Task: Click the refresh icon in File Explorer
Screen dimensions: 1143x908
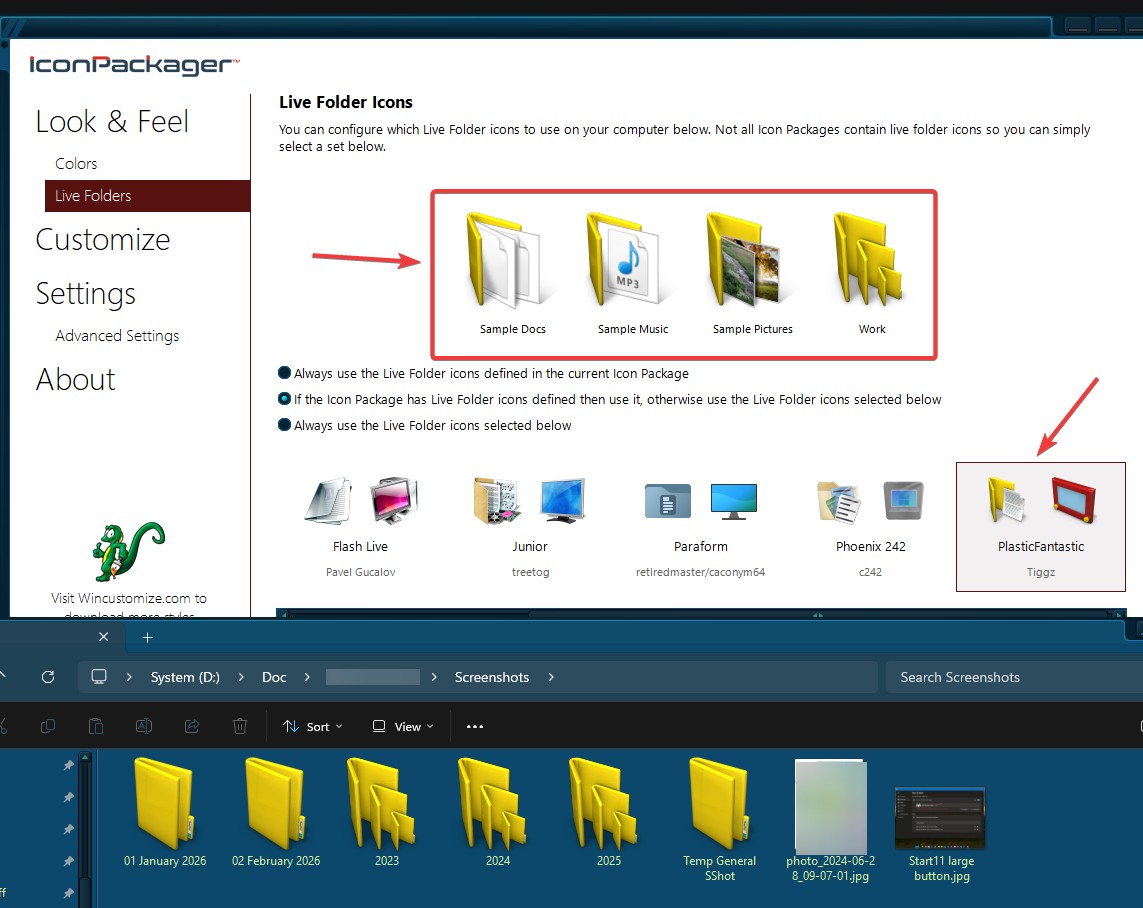Action: [47, 677]
